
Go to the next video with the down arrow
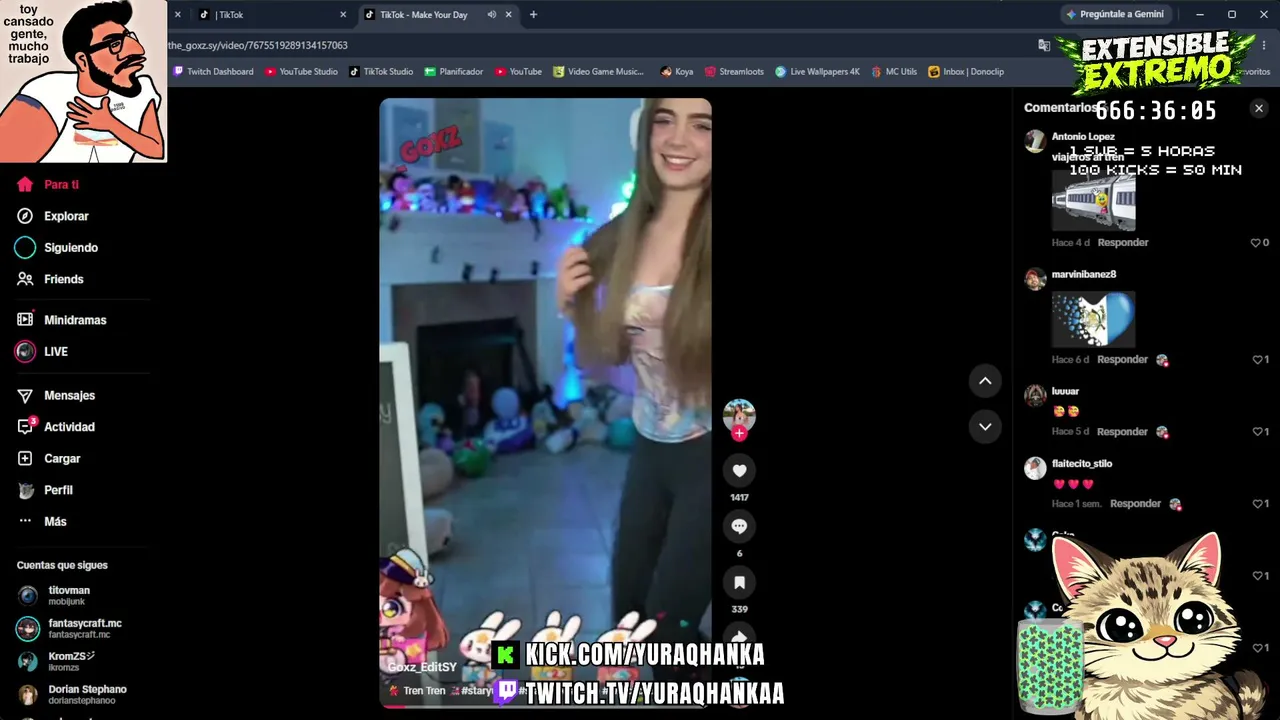[985, 427]
